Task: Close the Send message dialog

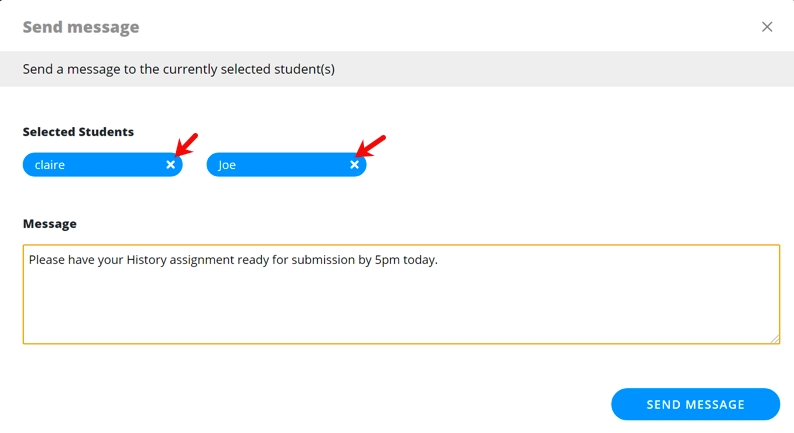Action: coord(767,27)
